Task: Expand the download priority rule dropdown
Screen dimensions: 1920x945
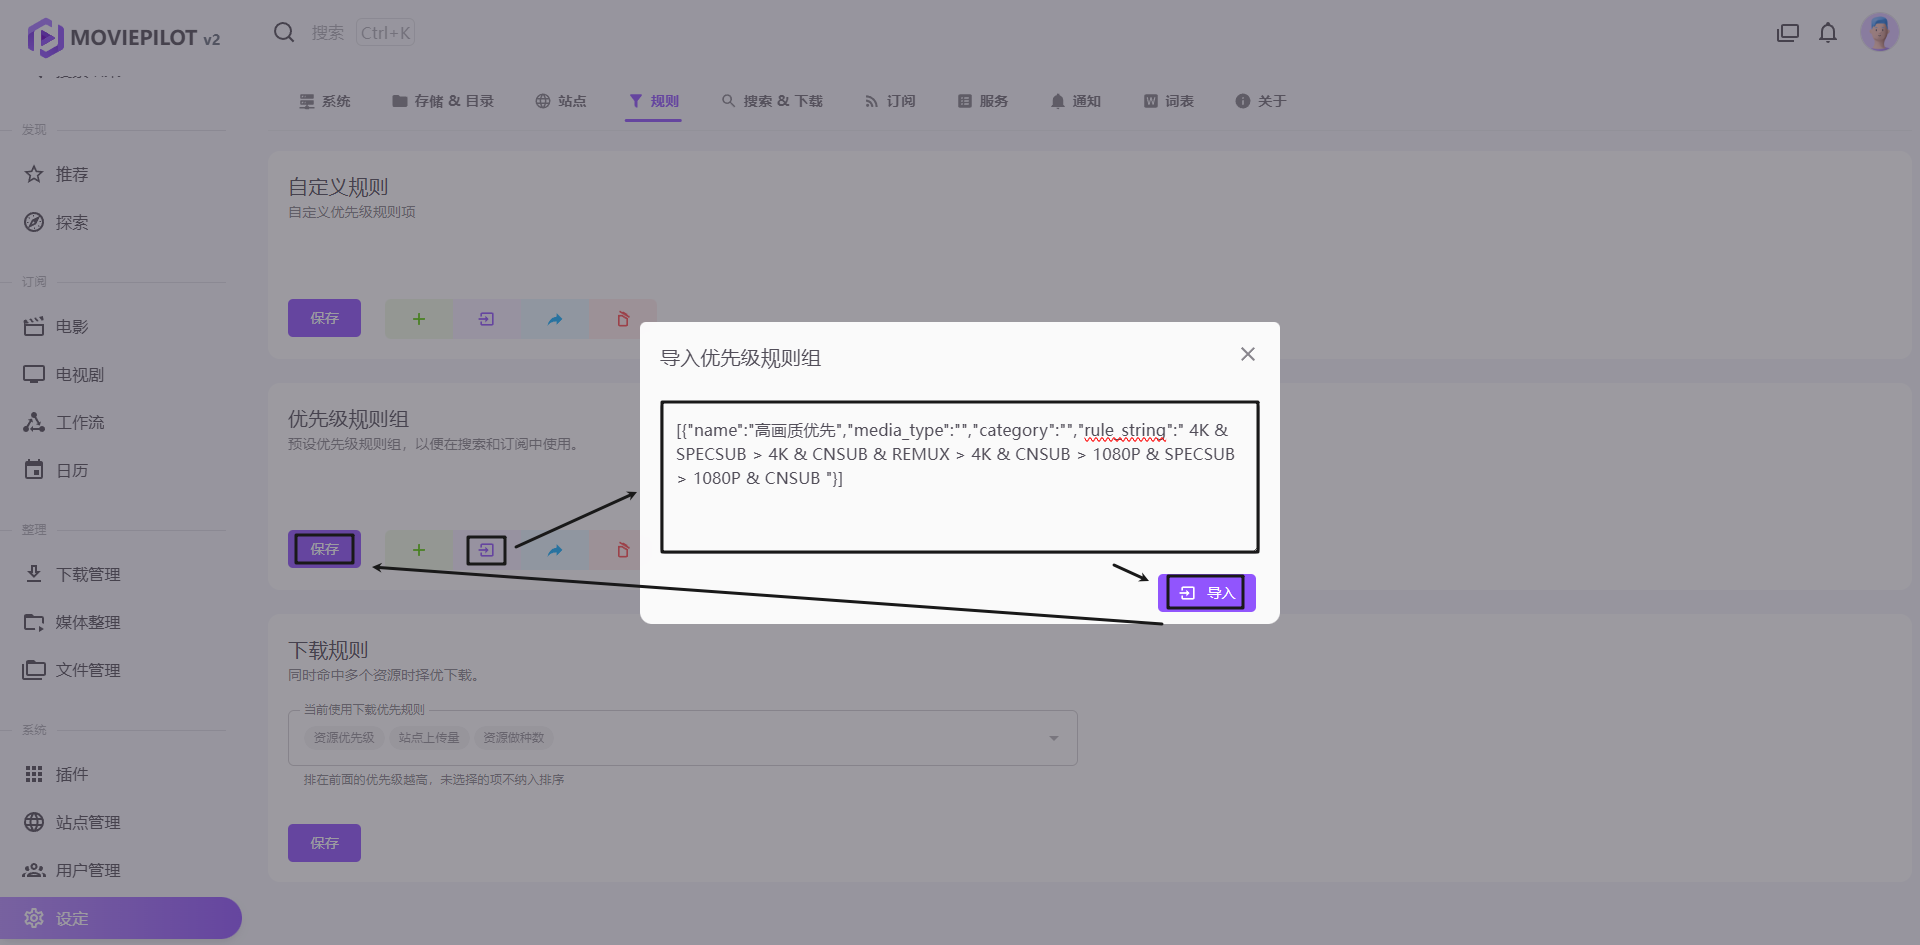Action: [1053, 738]
